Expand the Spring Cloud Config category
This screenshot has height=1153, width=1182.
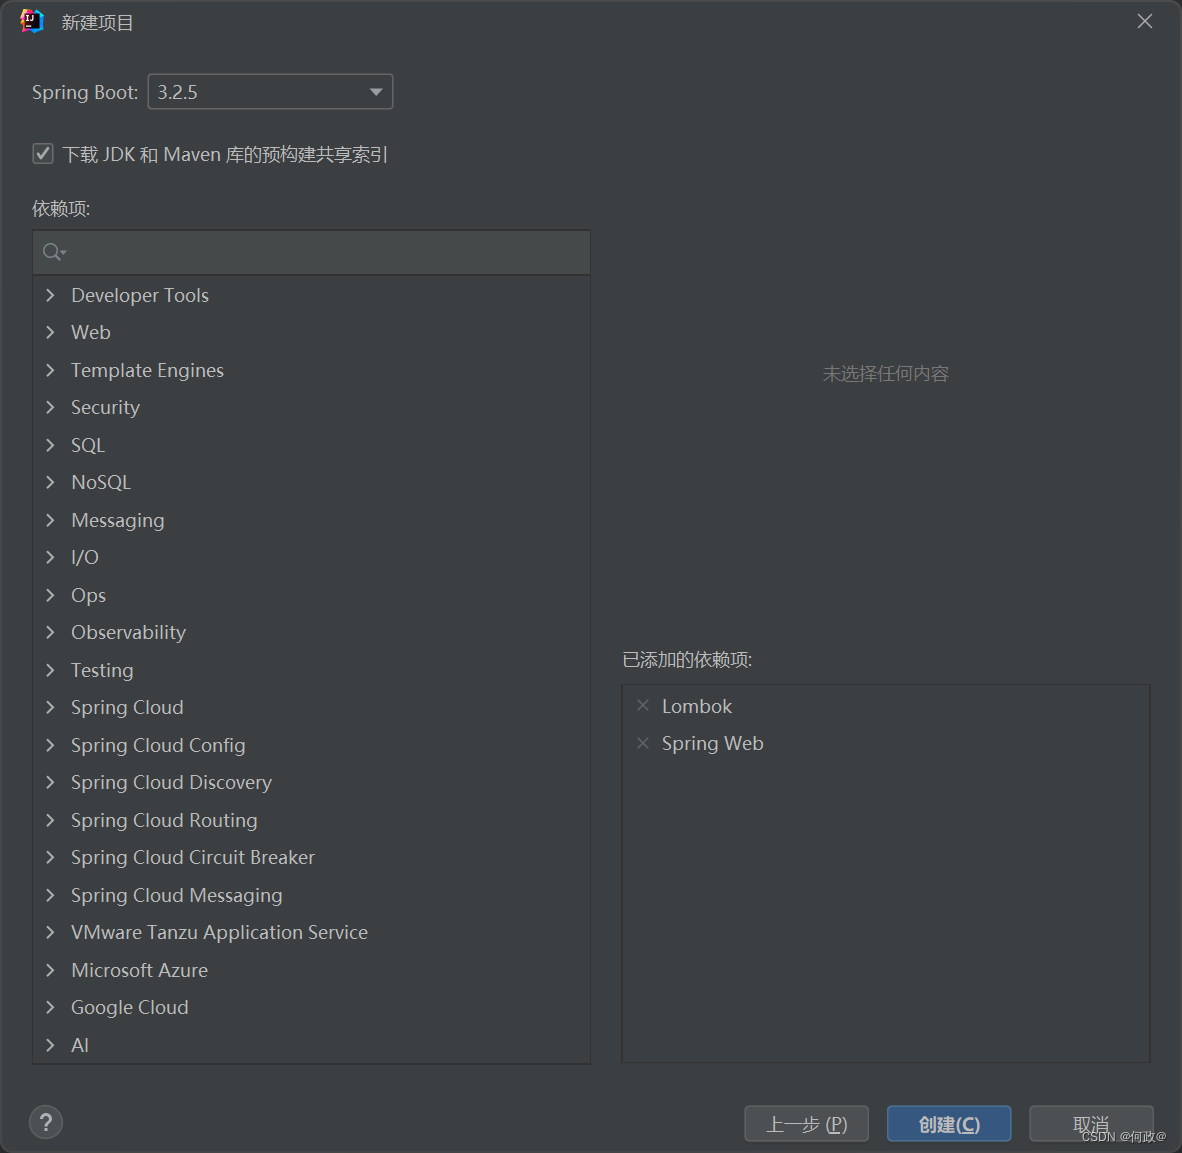click(x=51, y=745)
